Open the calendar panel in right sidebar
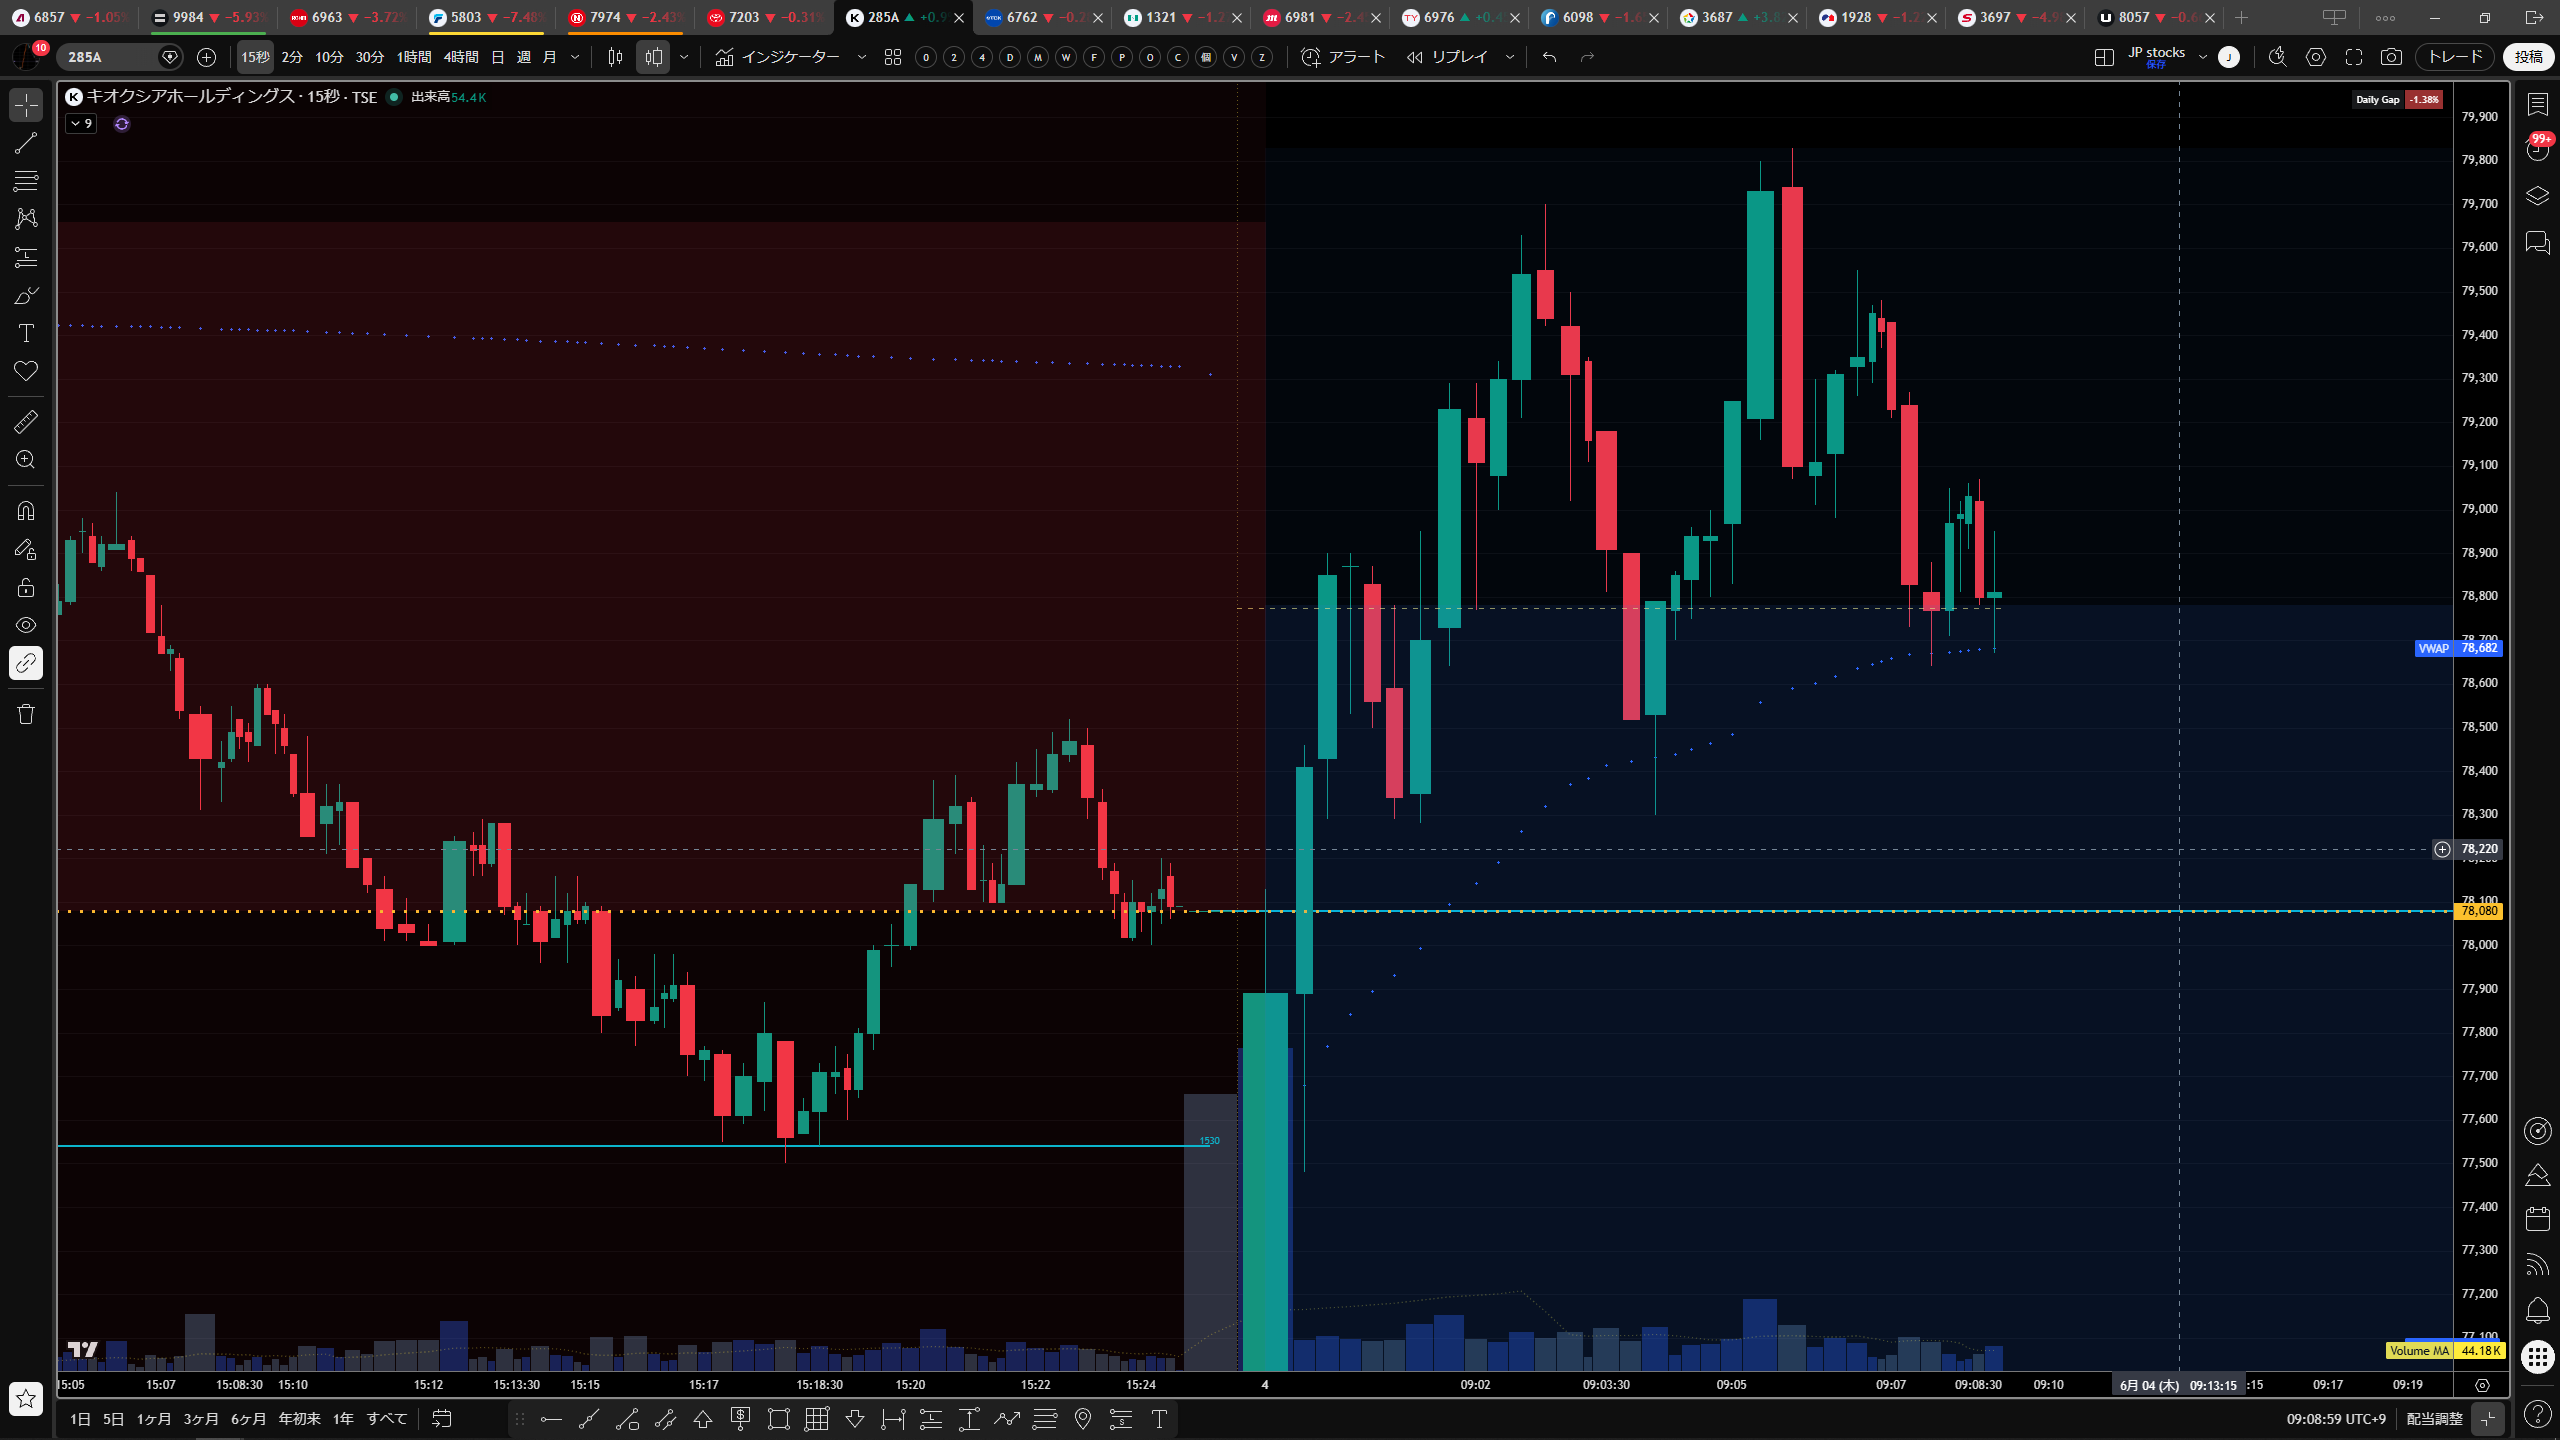 pyautogui.click(x=2537, y=1219)
